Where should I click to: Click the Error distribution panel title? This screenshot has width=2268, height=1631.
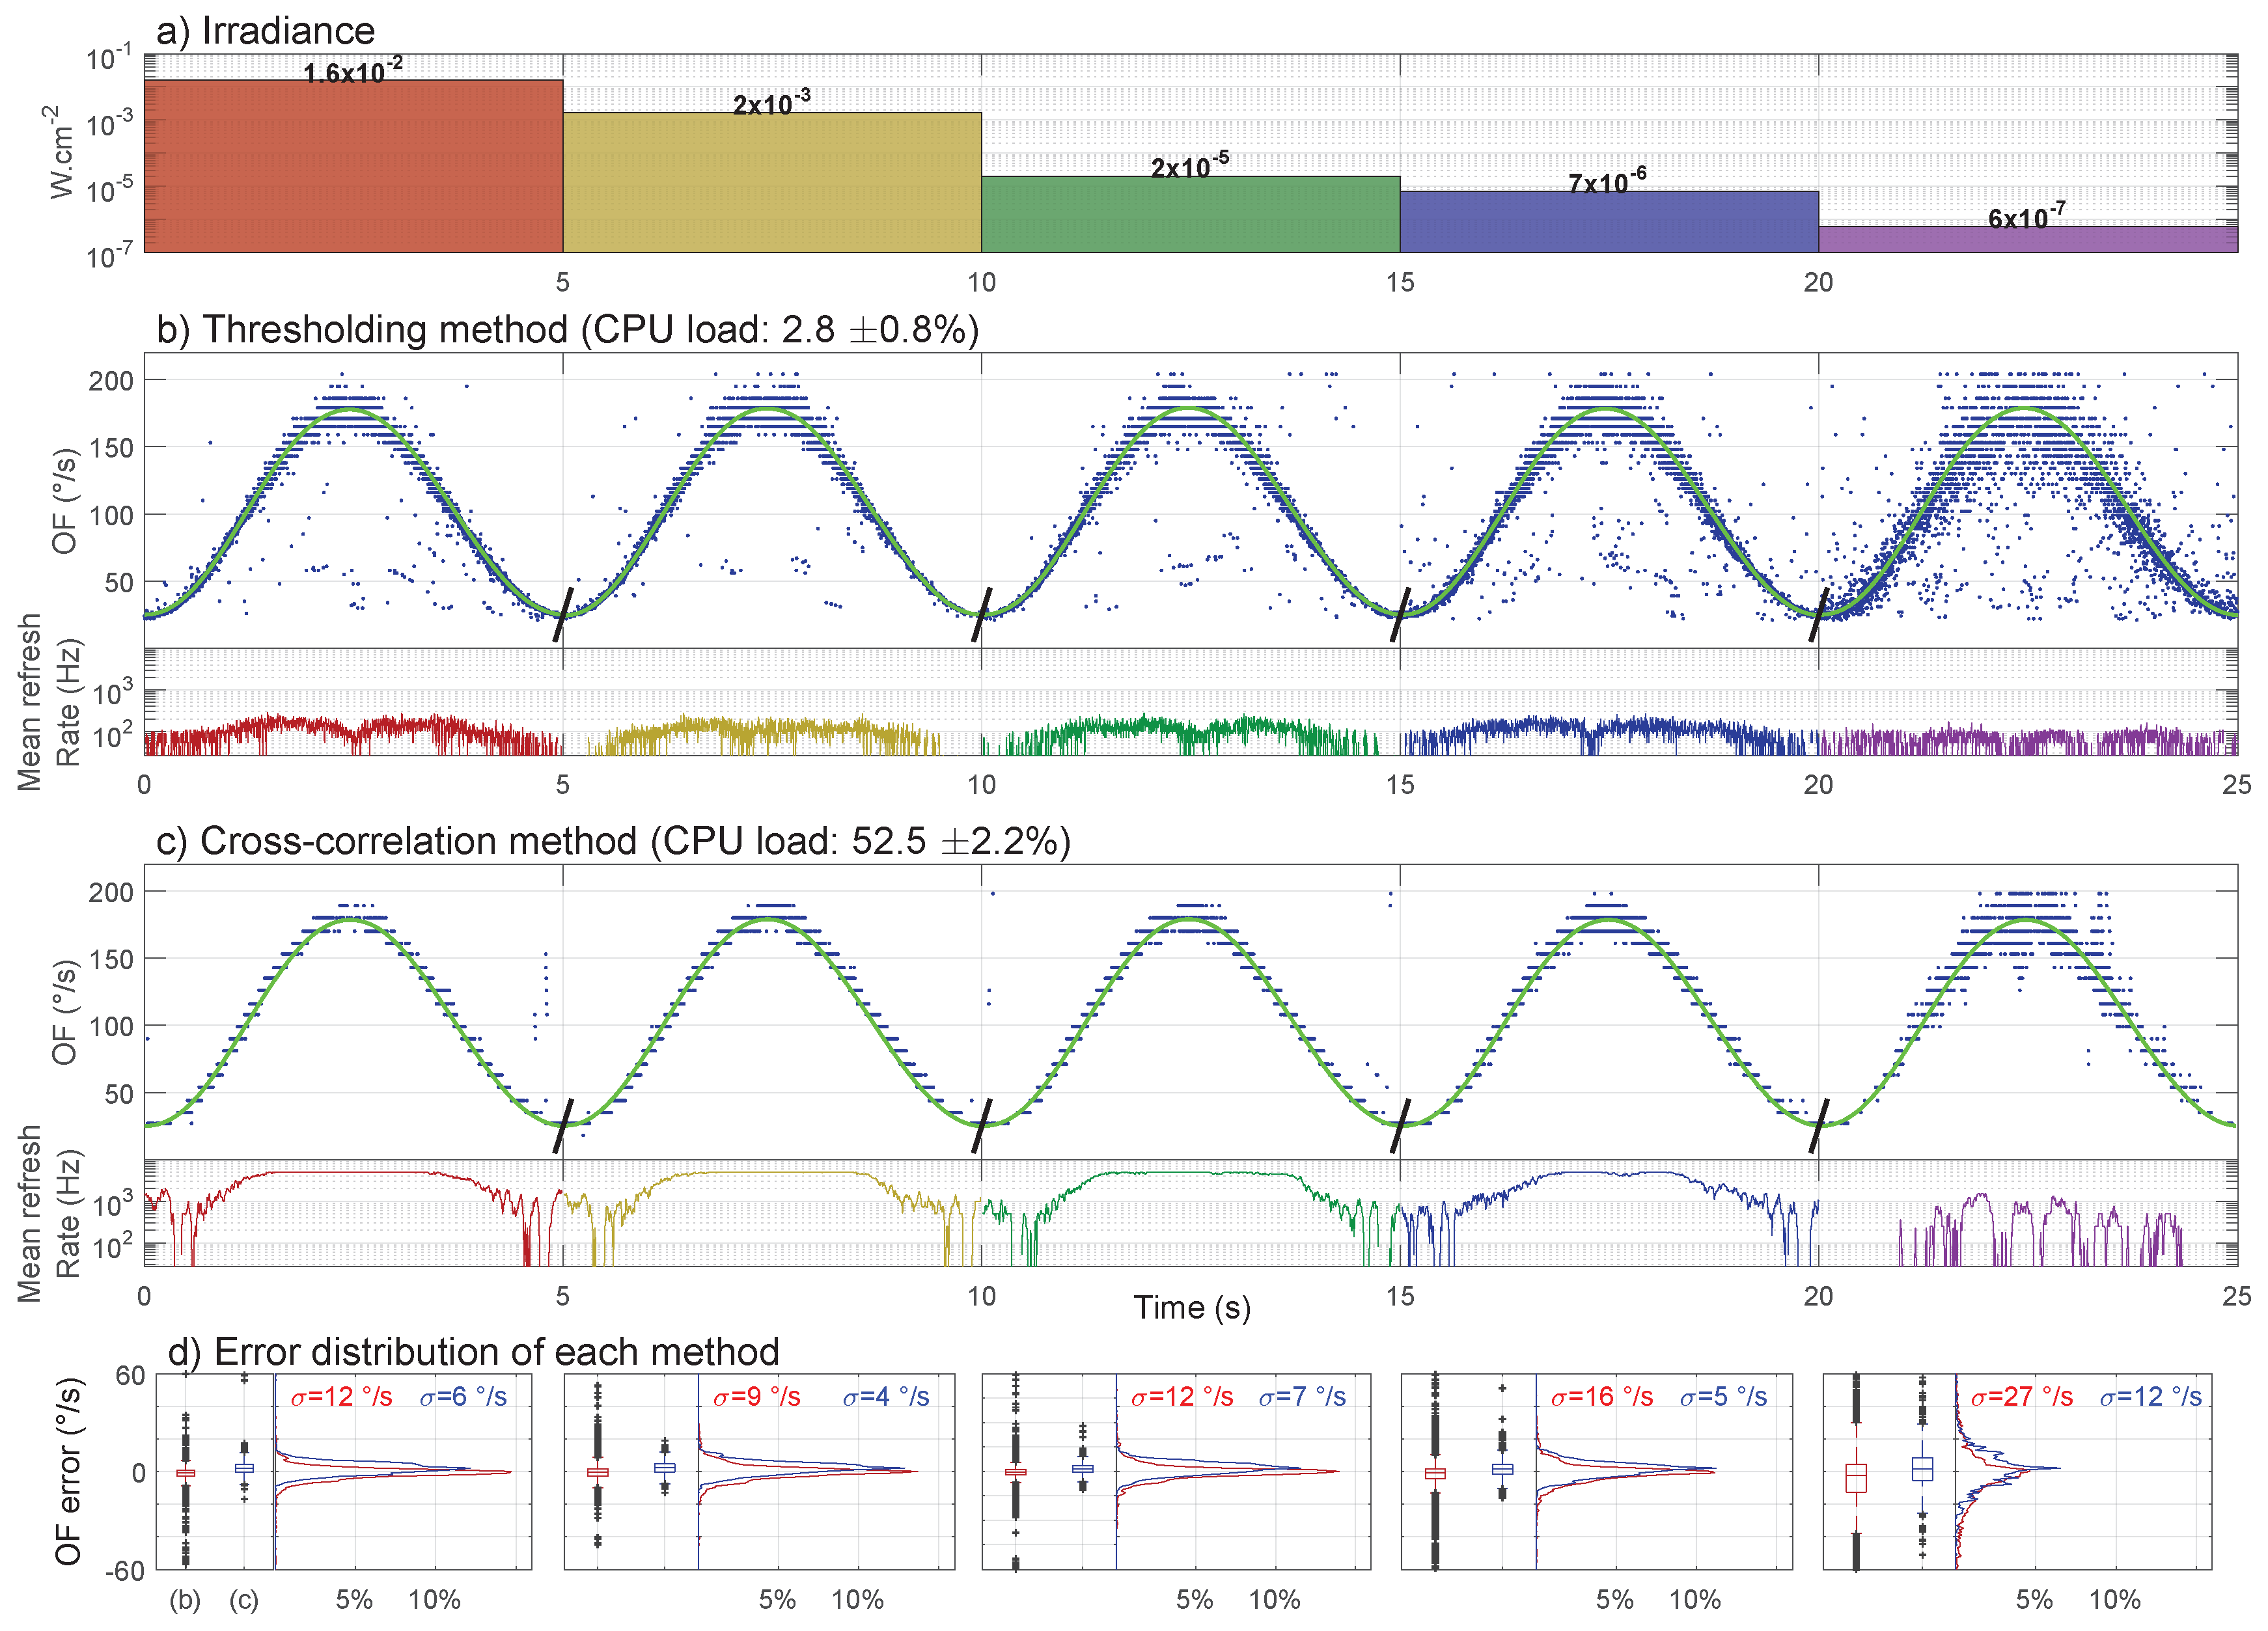[x=473, y=1352]
